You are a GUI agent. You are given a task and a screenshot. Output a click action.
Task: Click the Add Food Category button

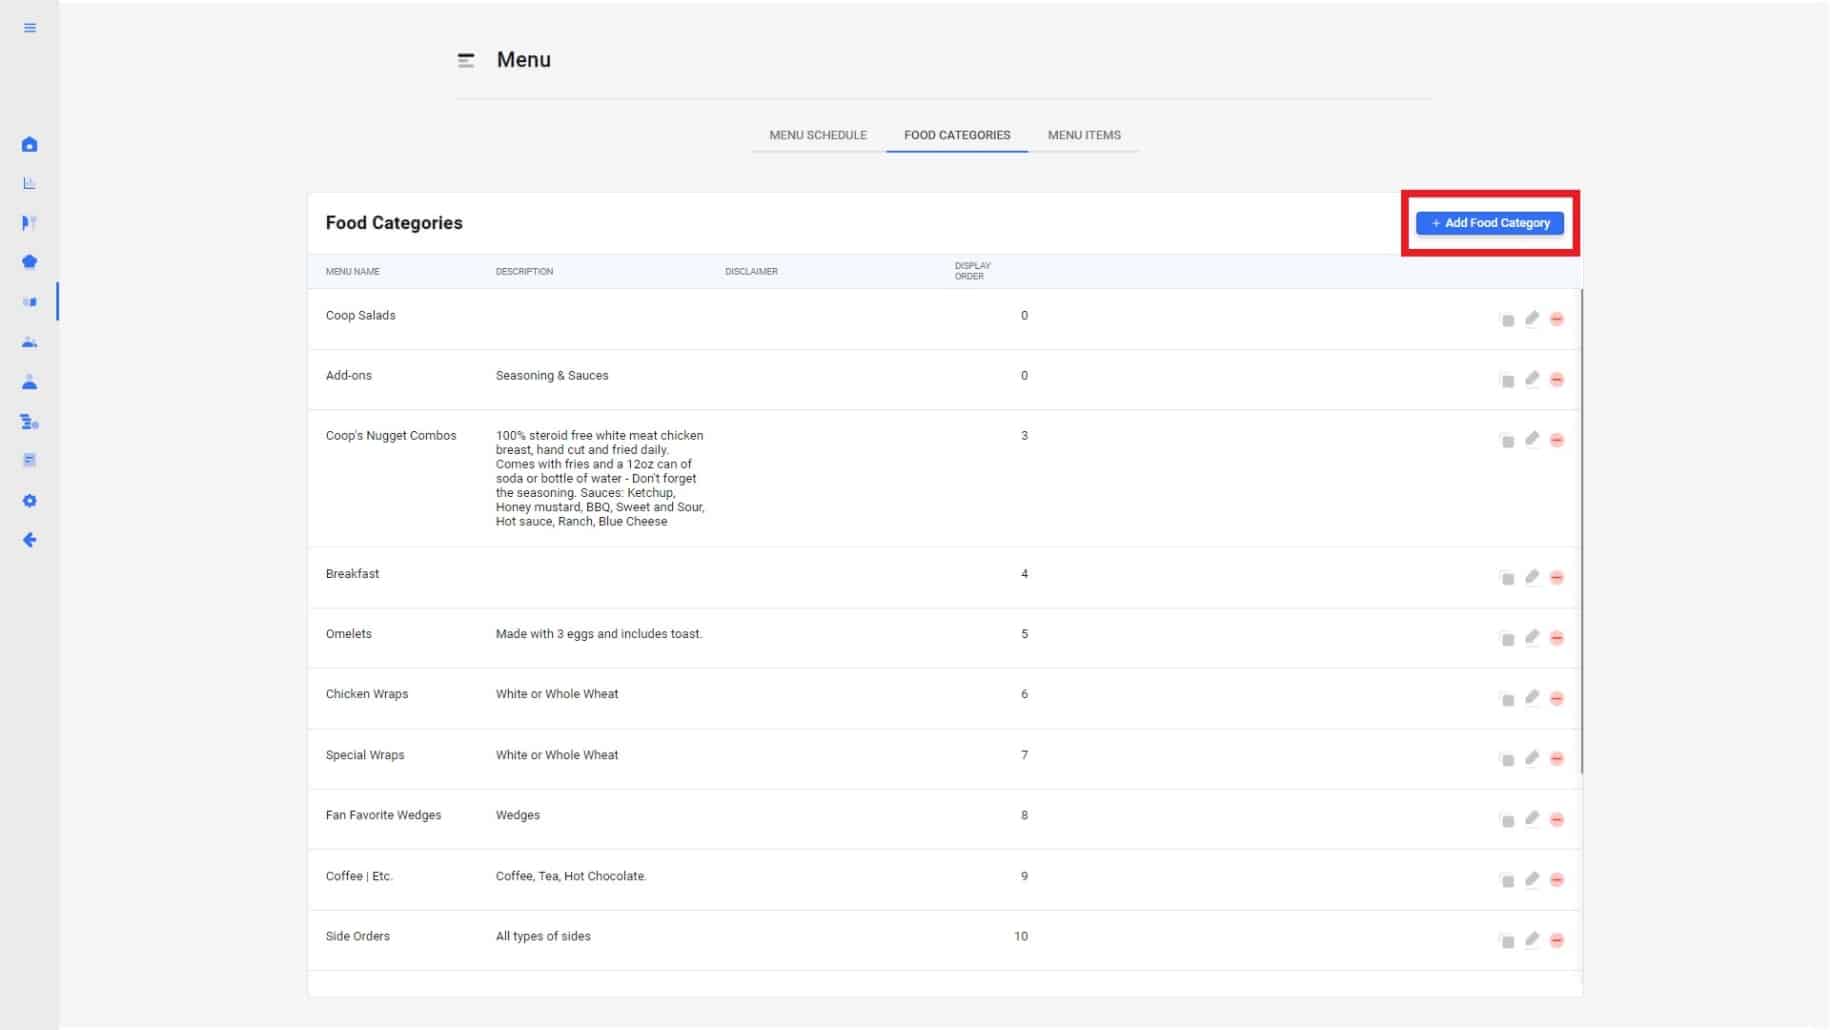(1490, 223)
